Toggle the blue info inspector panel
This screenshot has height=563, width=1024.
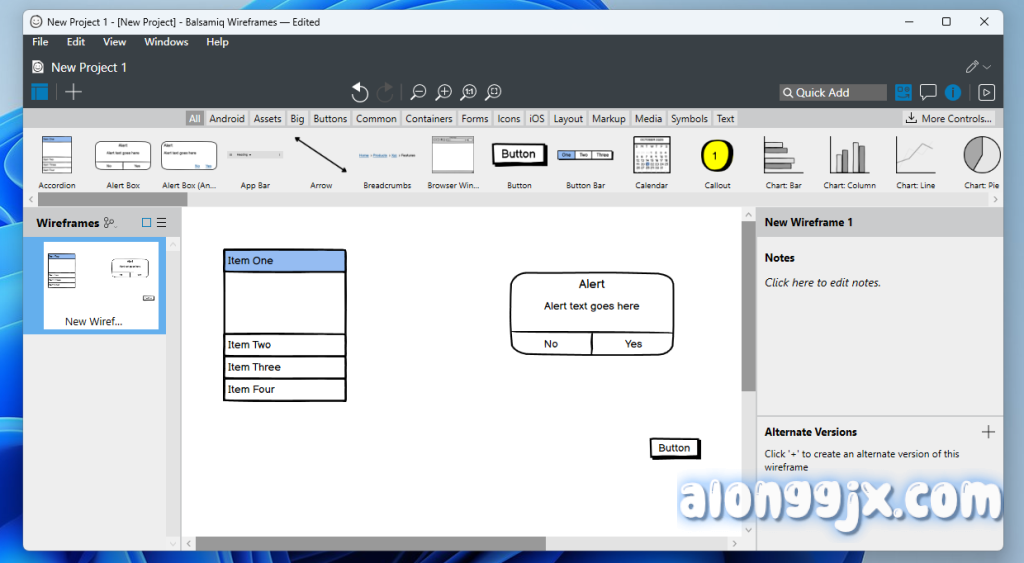coord(953,92)
